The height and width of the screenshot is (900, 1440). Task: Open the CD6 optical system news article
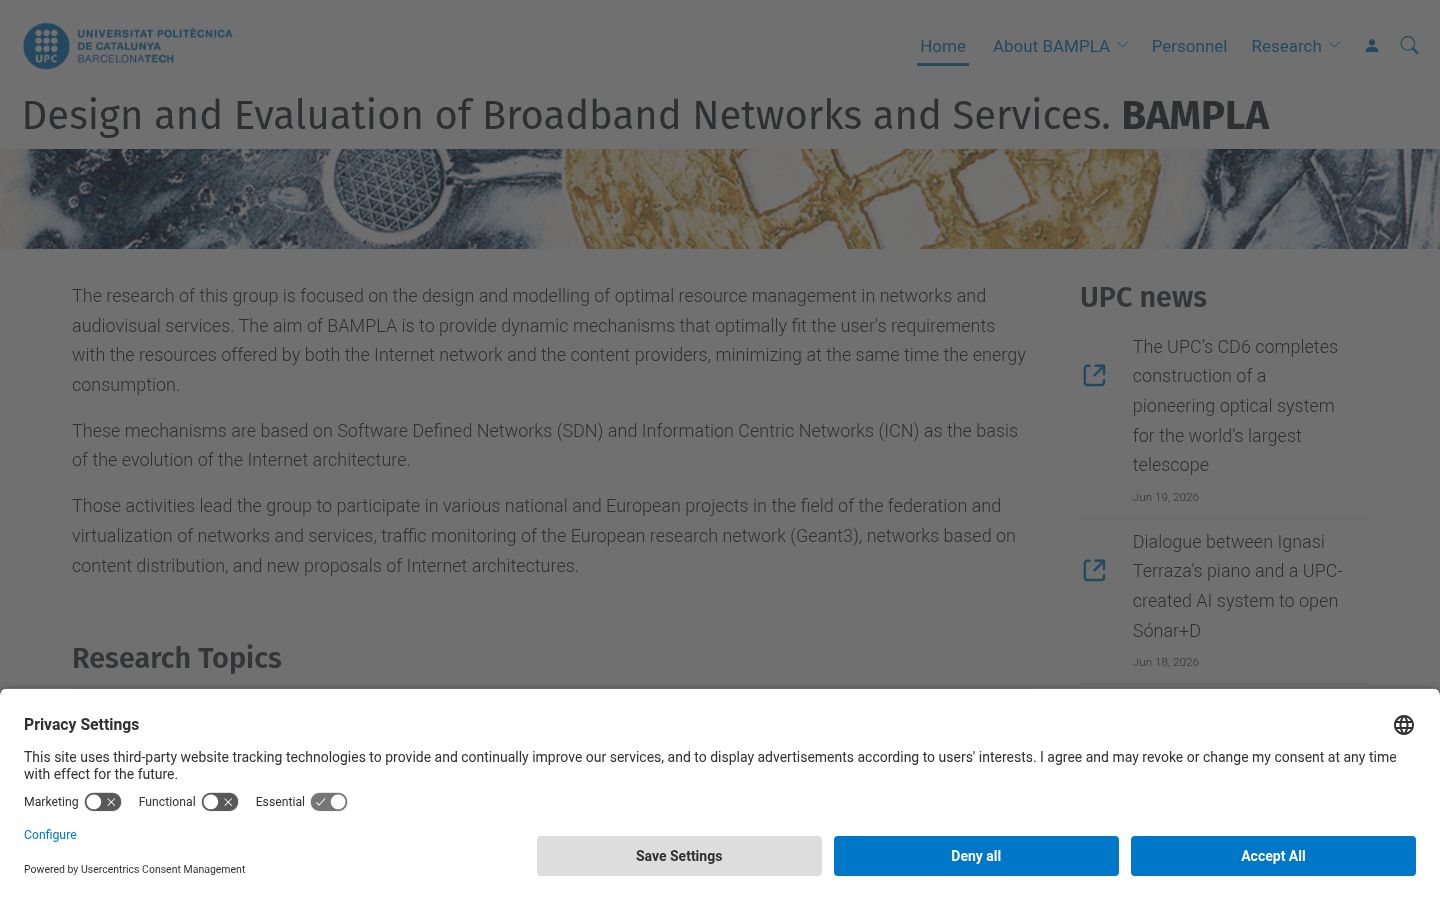click(1235, 406)
